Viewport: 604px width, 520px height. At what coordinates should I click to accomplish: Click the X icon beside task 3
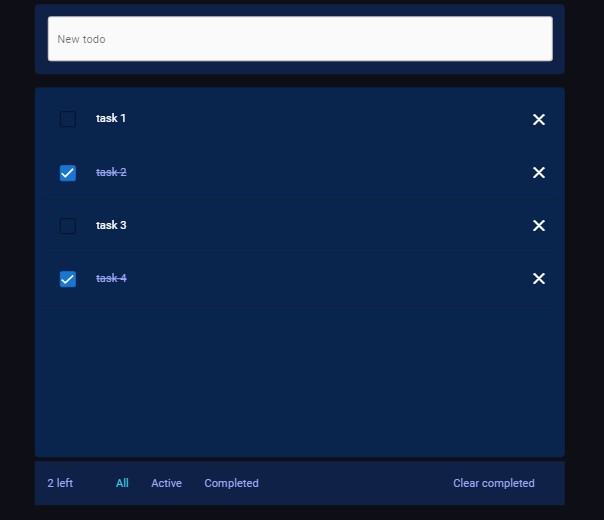pyautogui.click(x=538, y=226)
